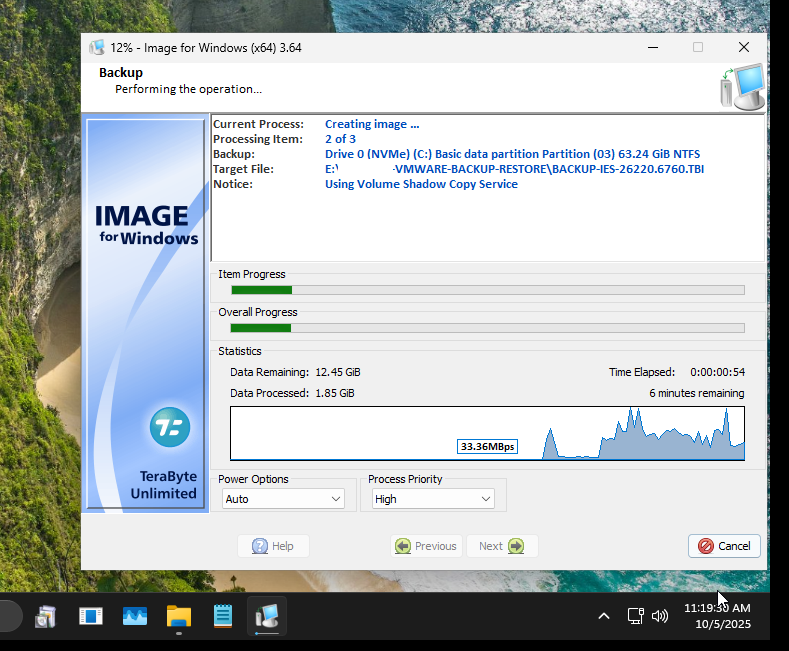
Task: Open Image for Windows from taskbar
Action: (267, 616)
